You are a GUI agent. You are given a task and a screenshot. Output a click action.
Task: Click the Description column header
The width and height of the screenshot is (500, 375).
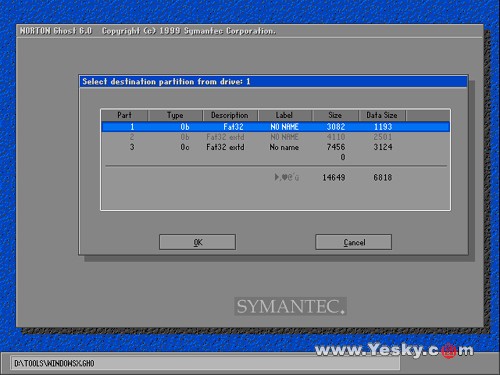coord(230,115)
